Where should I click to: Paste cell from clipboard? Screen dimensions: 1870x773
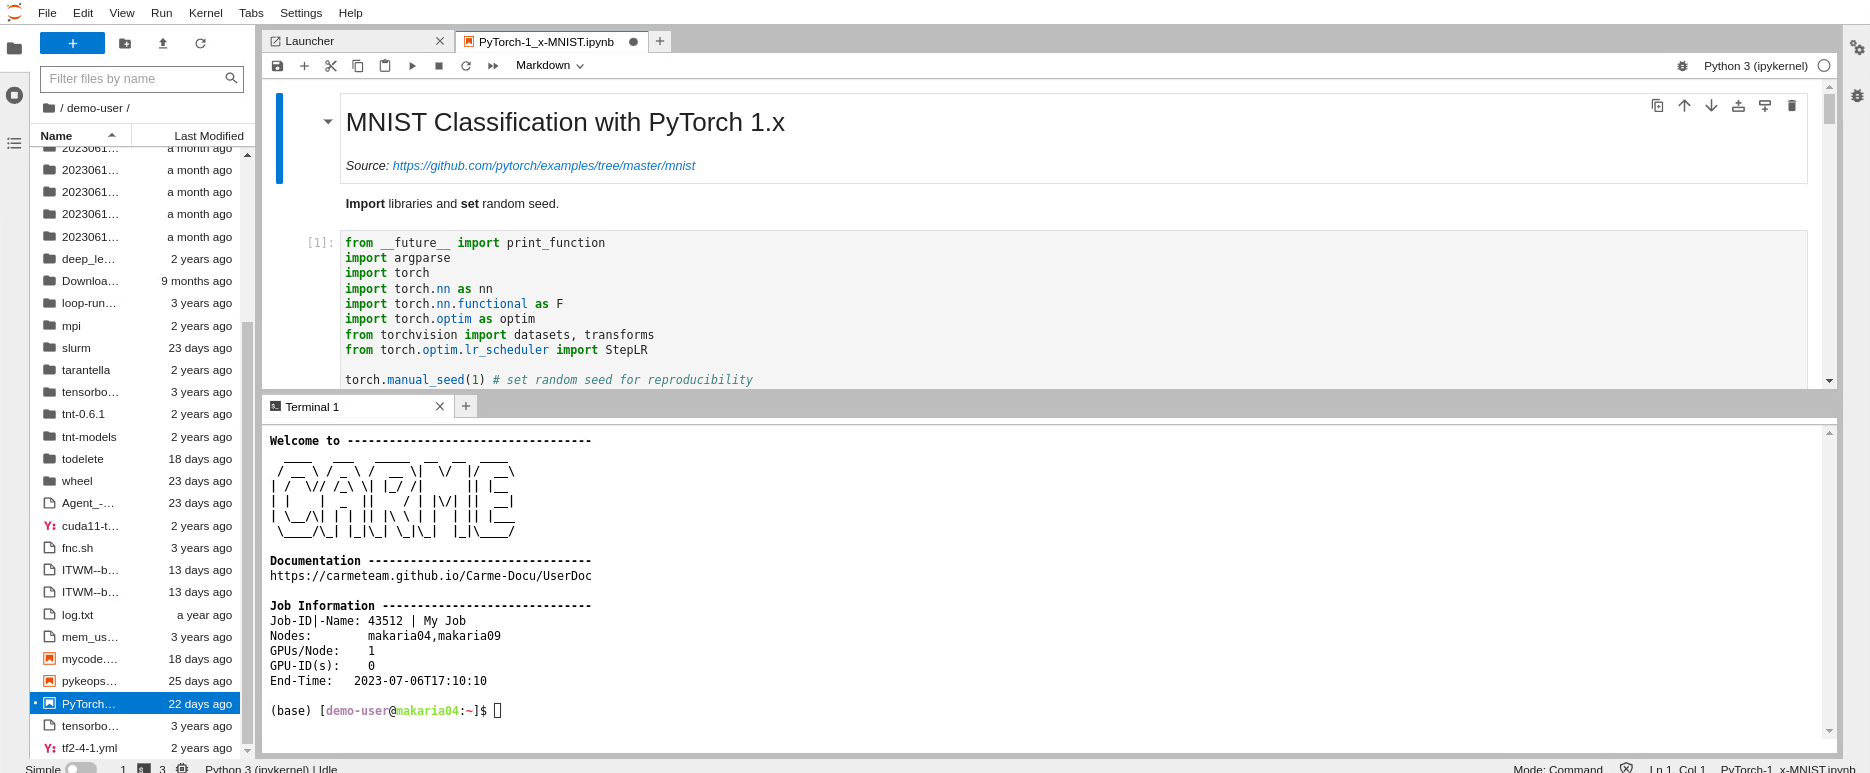coord(385,66)
